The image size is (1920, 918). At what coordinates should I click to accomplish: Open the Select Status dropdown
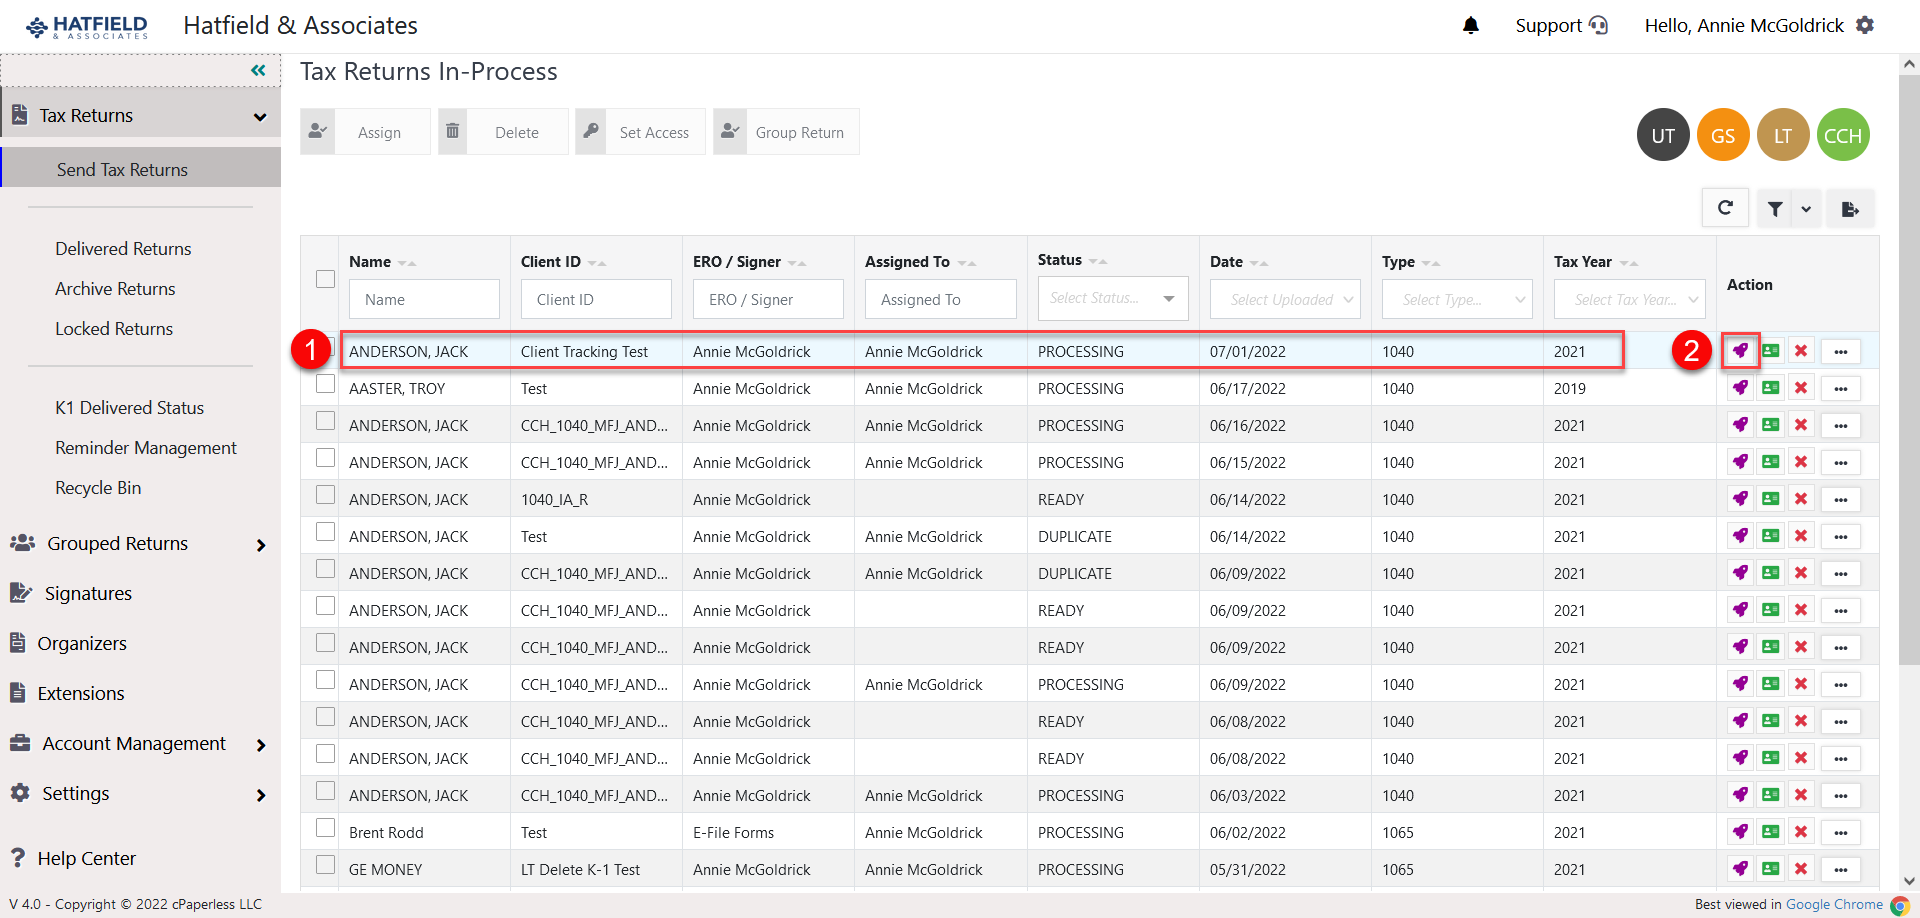pyautogui.click(x=1112, y=298)
